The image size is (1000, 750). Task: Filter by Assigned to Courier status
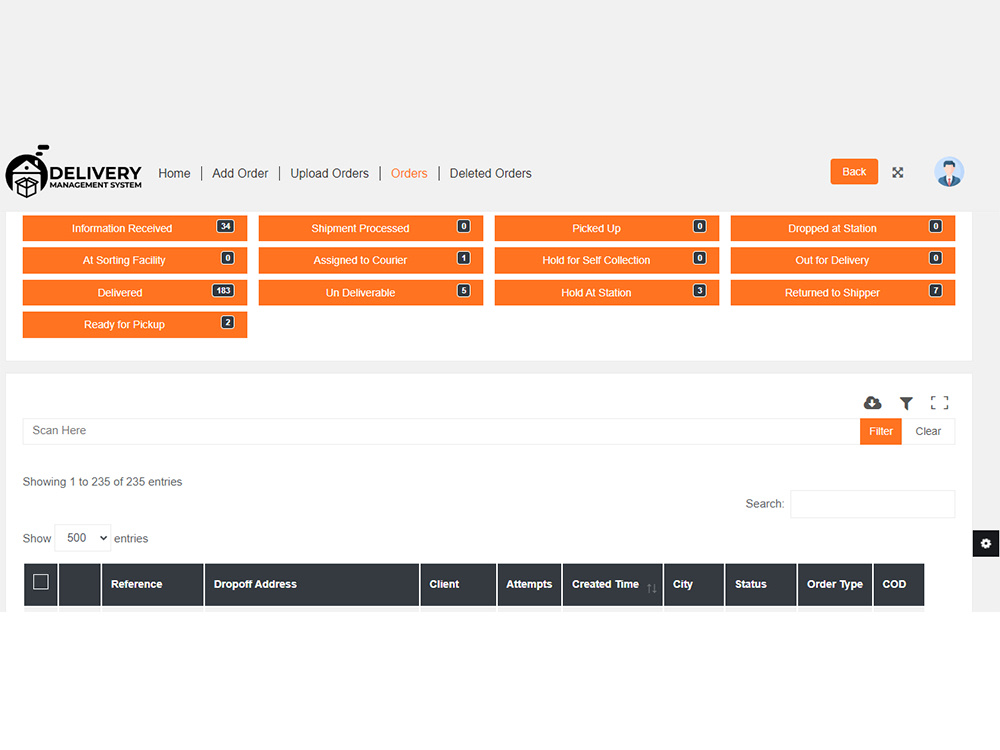pyautogui.click(x=371, y=260)
